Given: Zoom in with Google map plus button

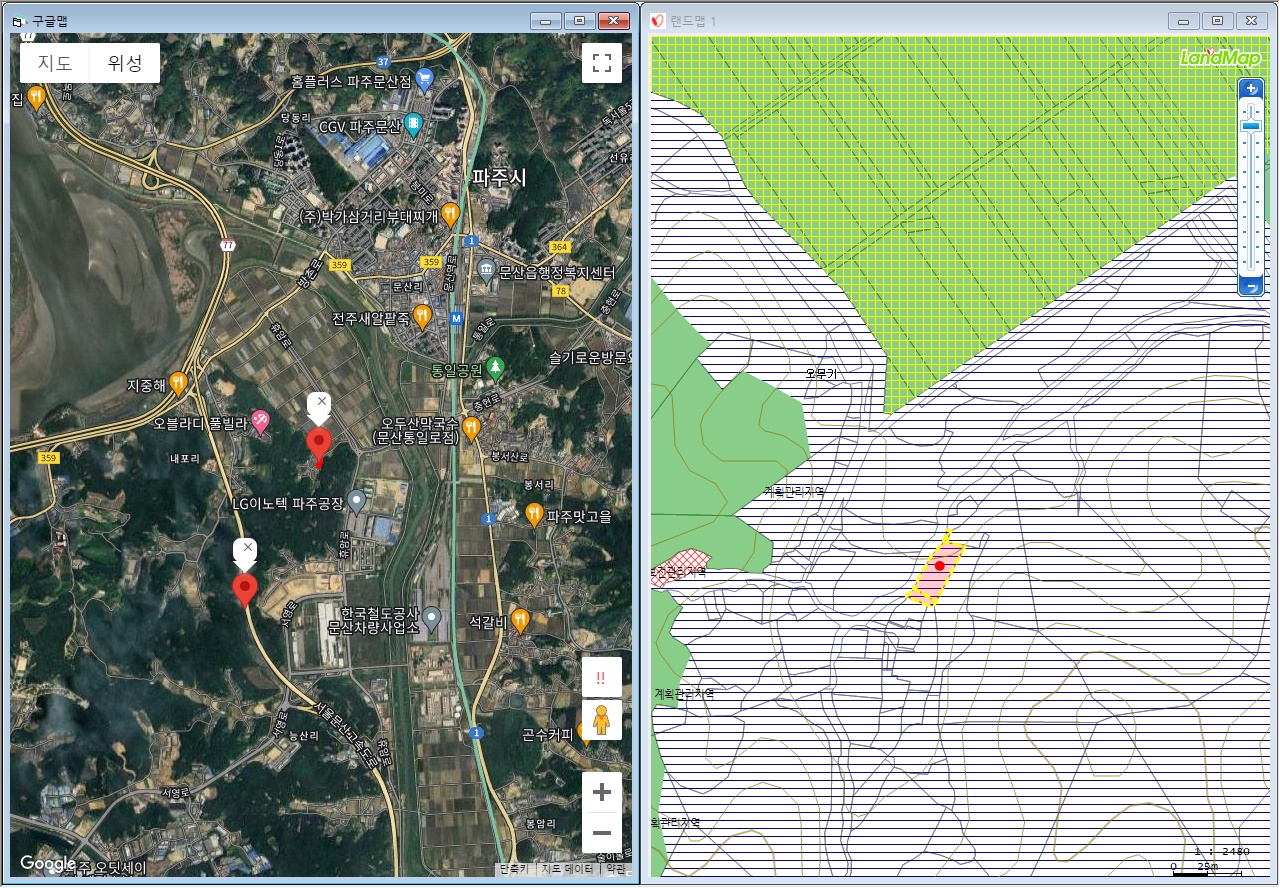Looking at the screenshot, I should tap(602, 793).
